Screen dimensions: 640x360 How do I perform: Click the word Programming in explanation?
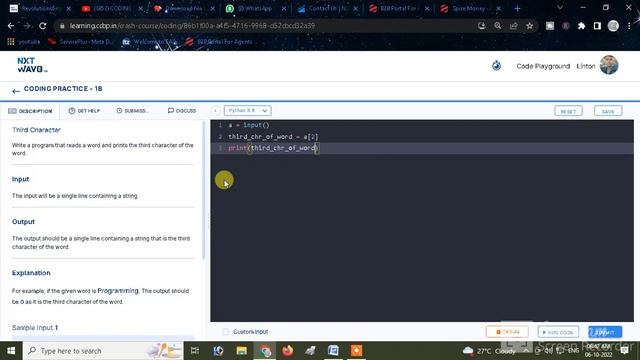coord(118,291)
